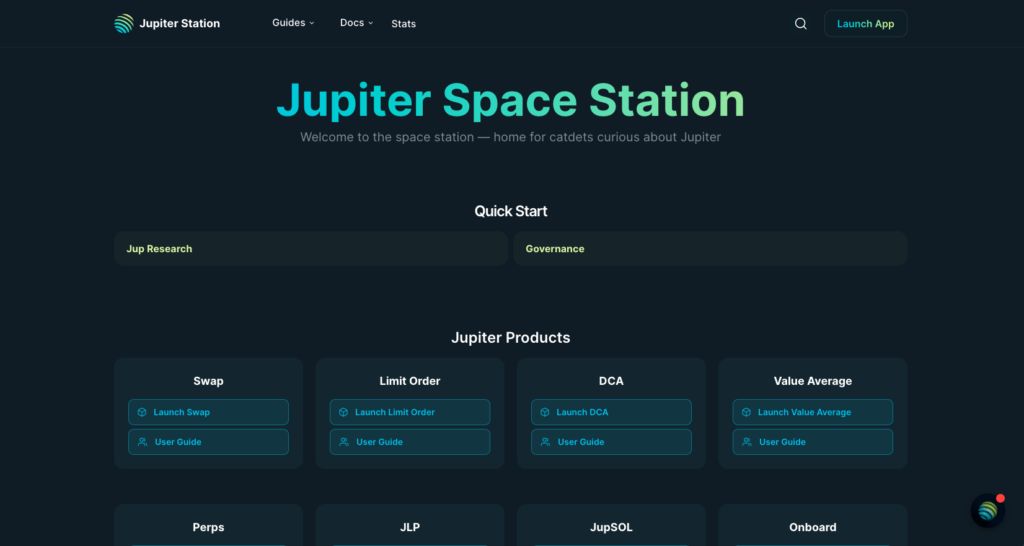Click the Jupiter Station logo icon

pyautogui.click(x=123, y=24)
